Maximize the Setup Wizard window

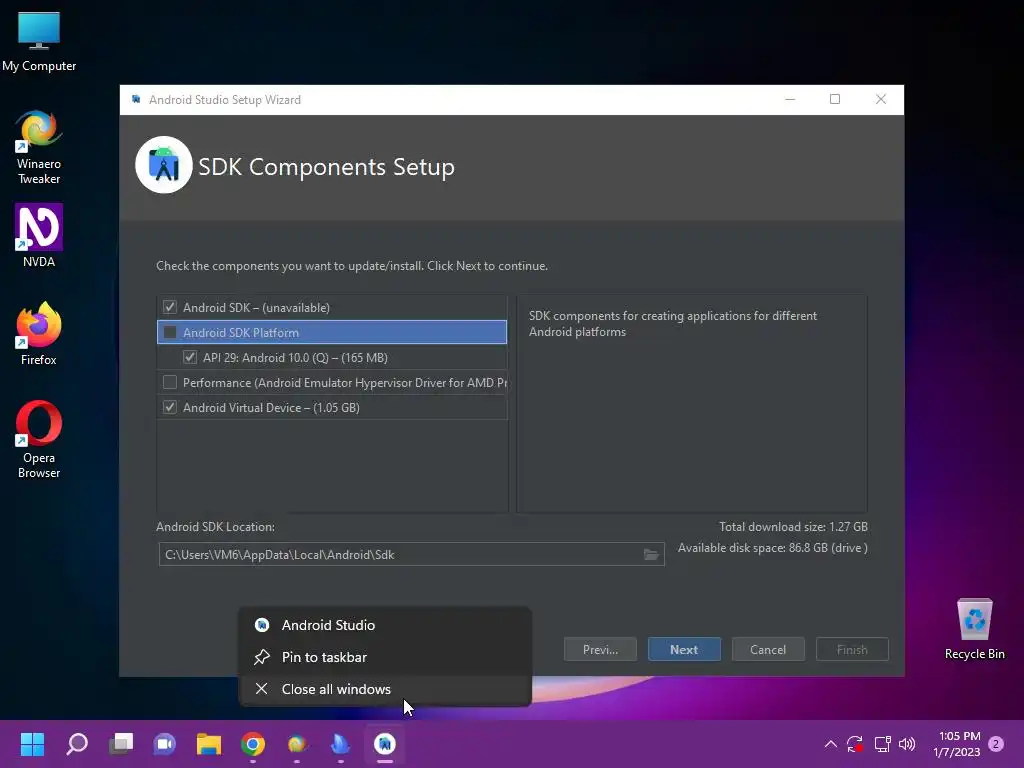point(835,99)
